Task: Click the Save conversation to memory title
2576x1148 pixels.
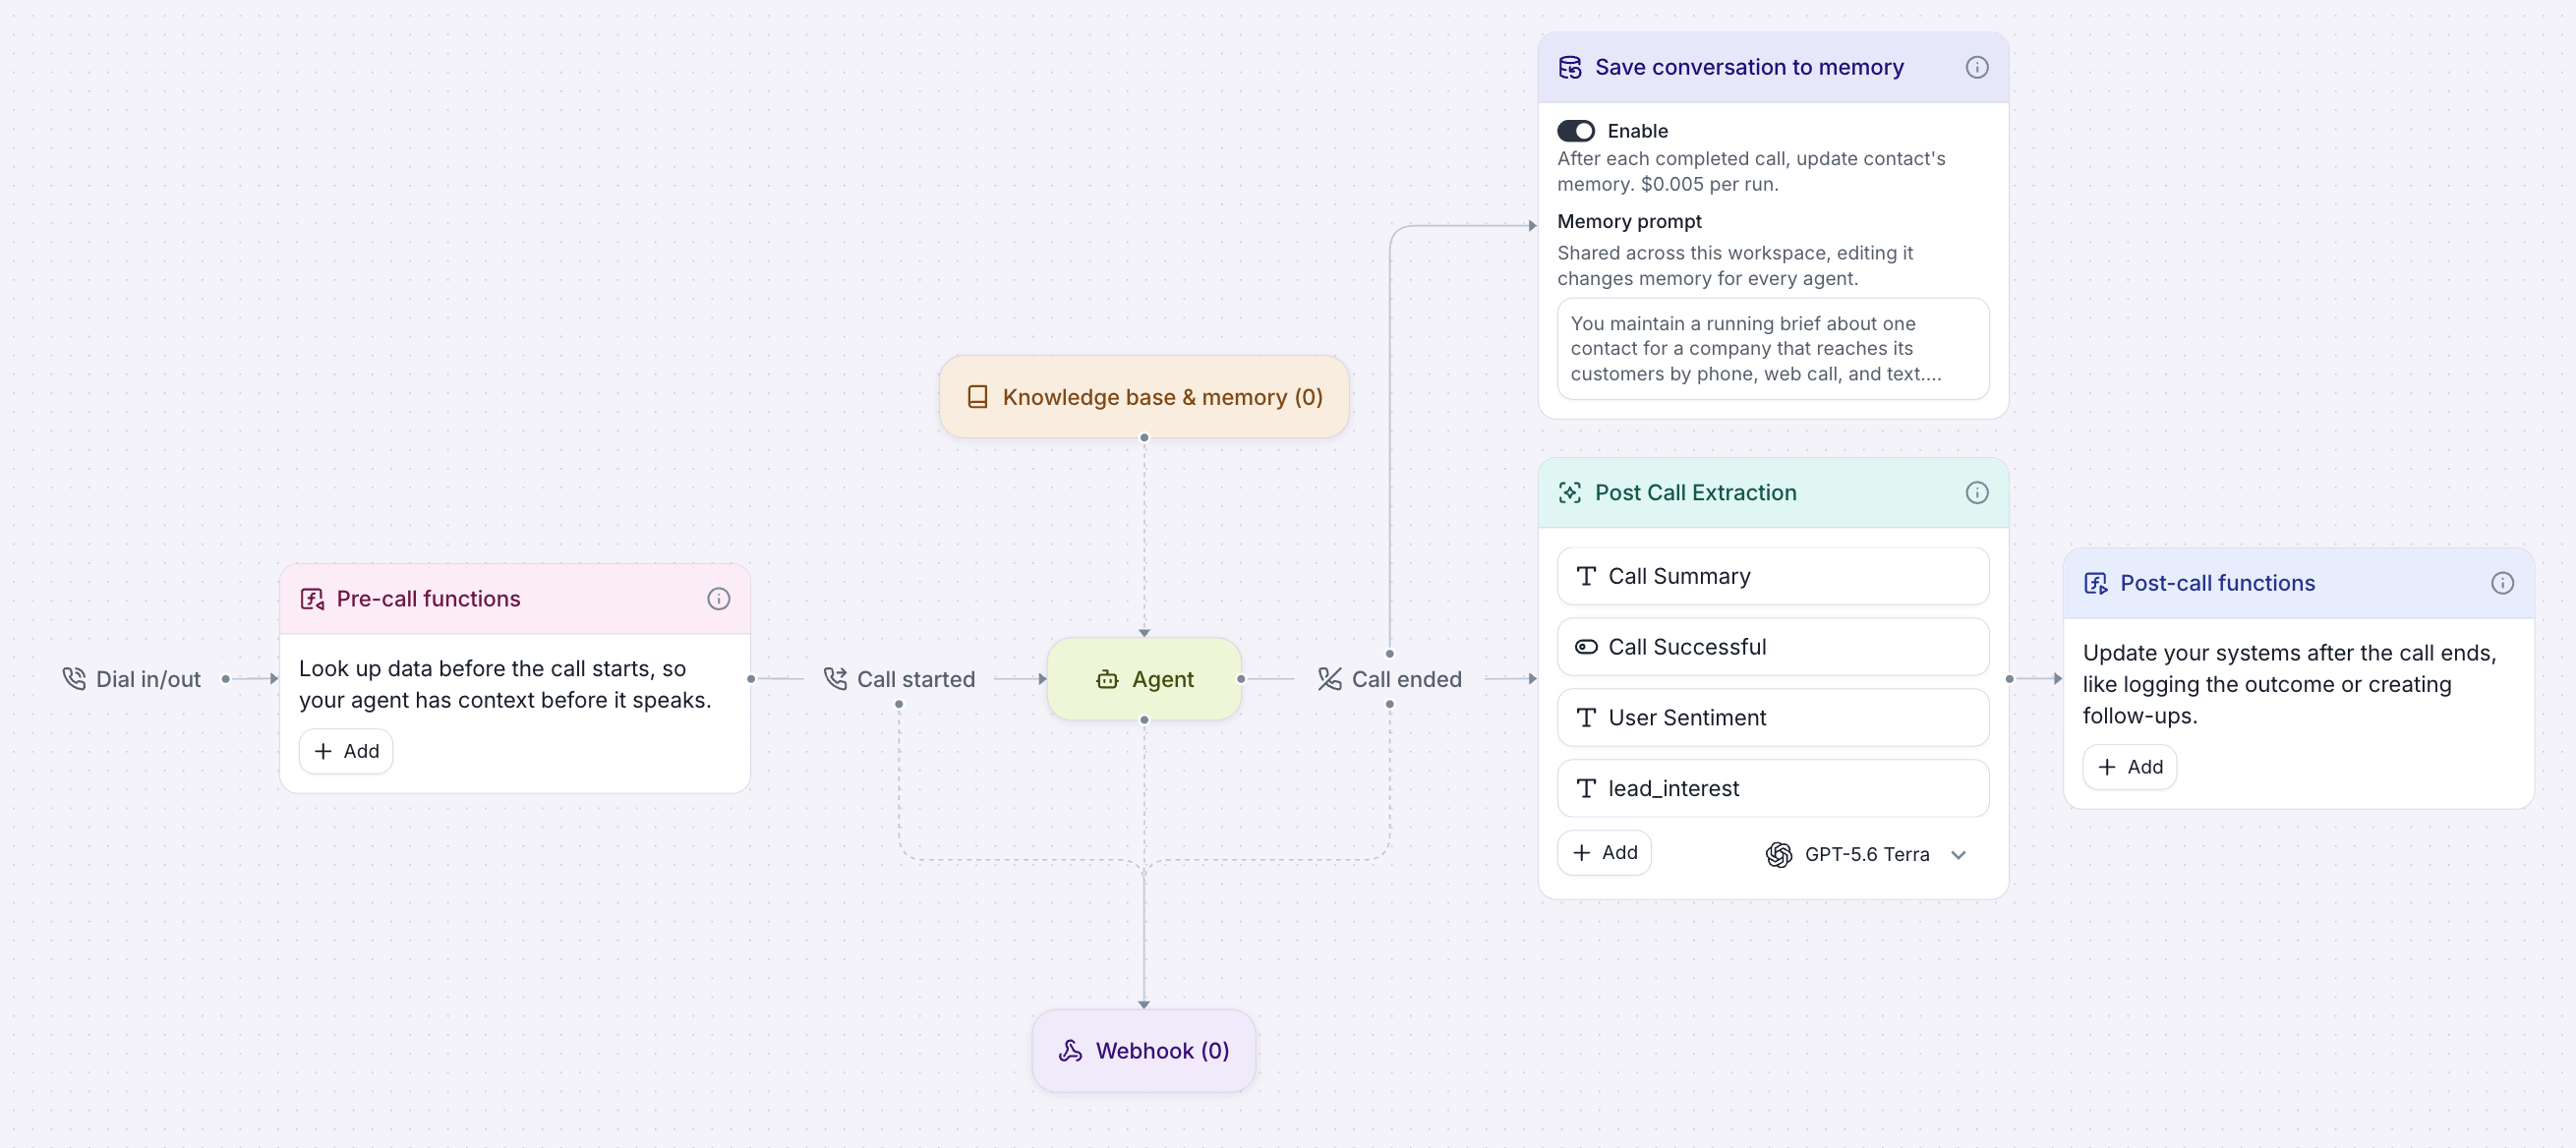Action: [x=1749, y=67]
